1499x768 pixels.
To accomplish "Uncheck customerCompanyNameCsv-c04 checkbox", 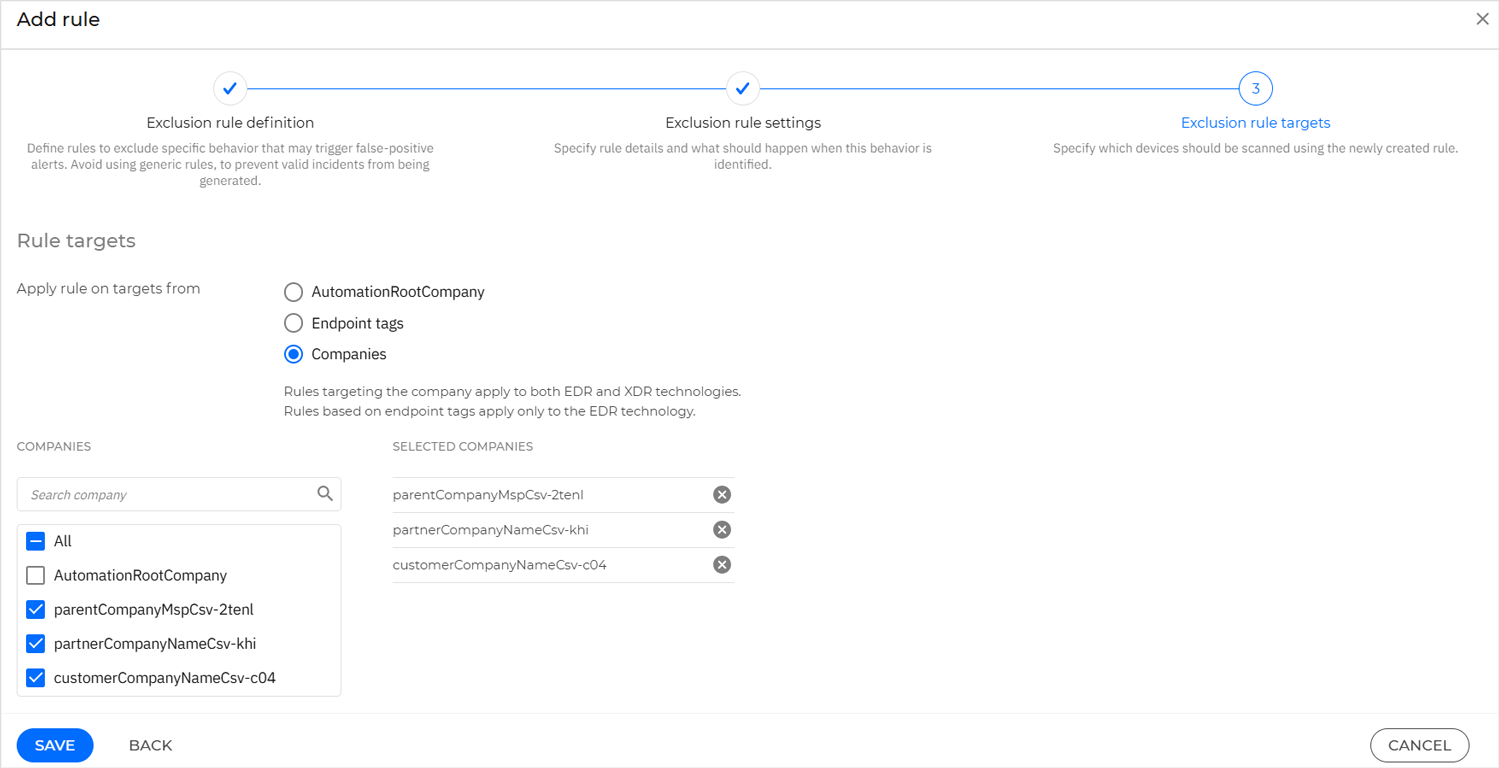I will [x=36, y=677].
